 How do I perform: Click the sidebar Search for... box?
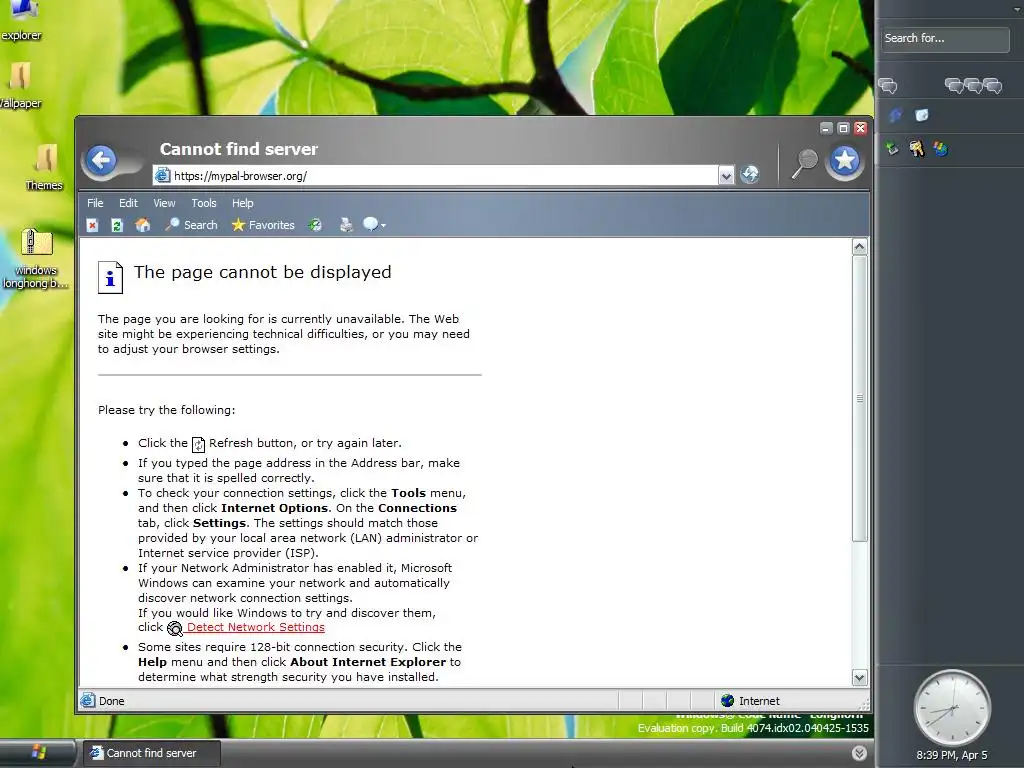pyautogui.click(x=944, y=39)
